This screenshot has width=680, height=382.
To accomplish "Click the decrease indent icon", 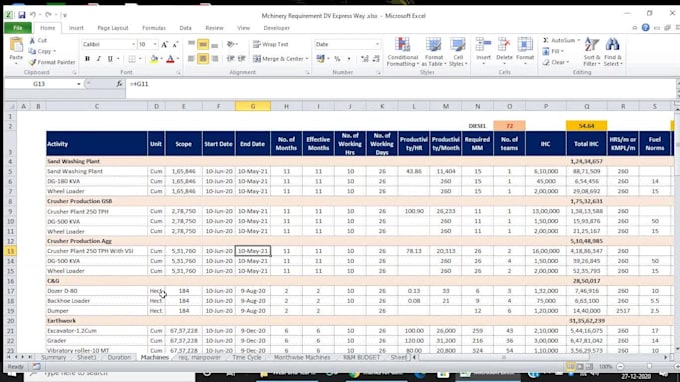I will tap(230, 59).
